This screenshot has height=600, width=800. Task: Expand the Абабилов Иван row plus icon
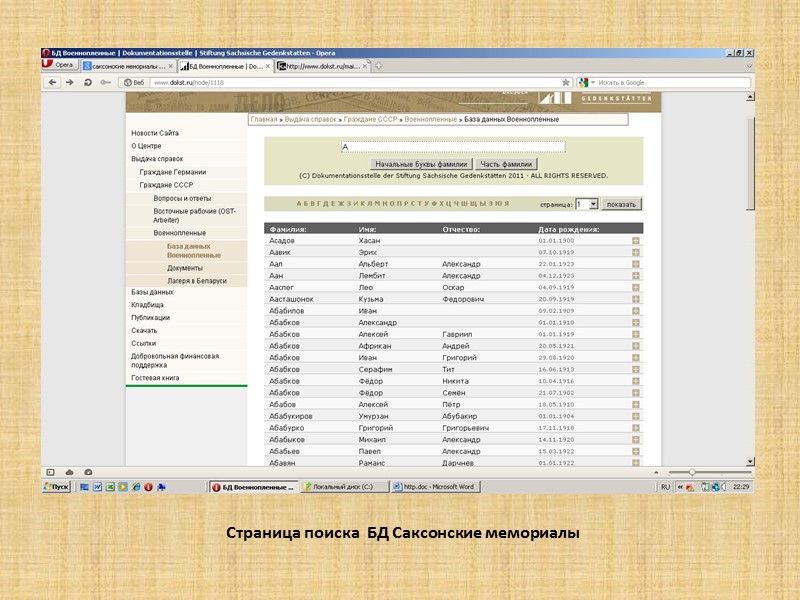[636, 311]
